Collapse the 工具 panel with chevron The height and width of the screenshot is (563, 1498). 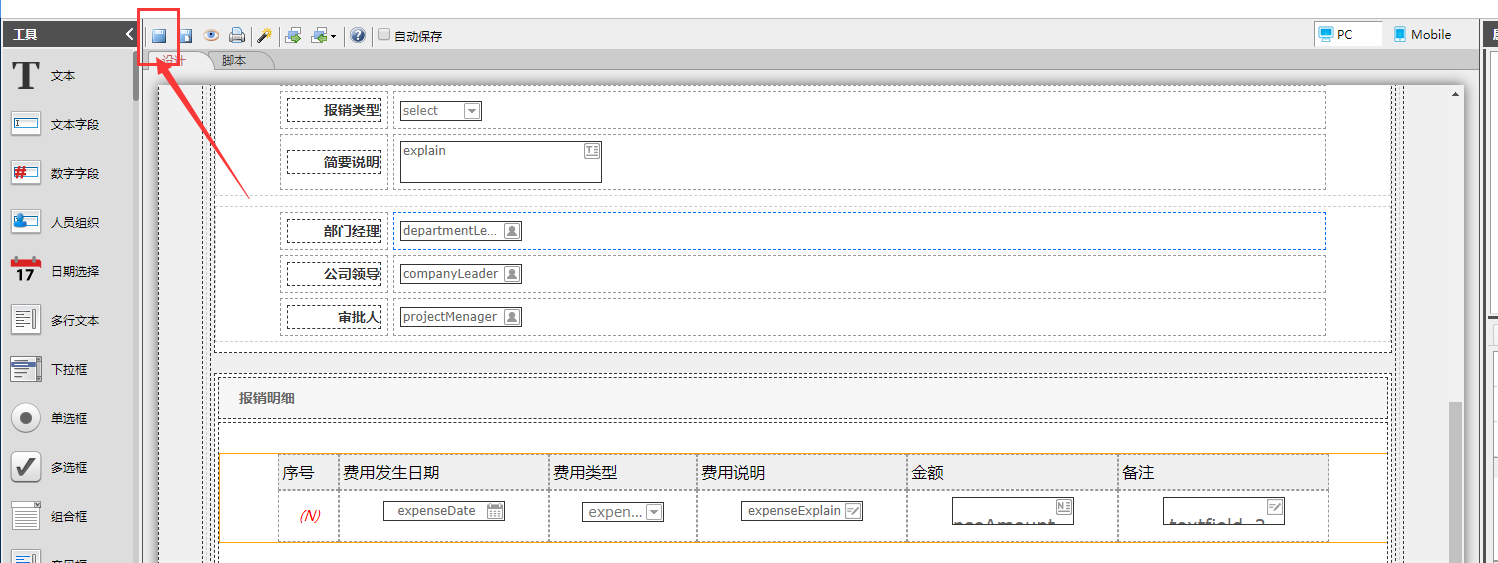pyautogui.click(x=129, y=34)
